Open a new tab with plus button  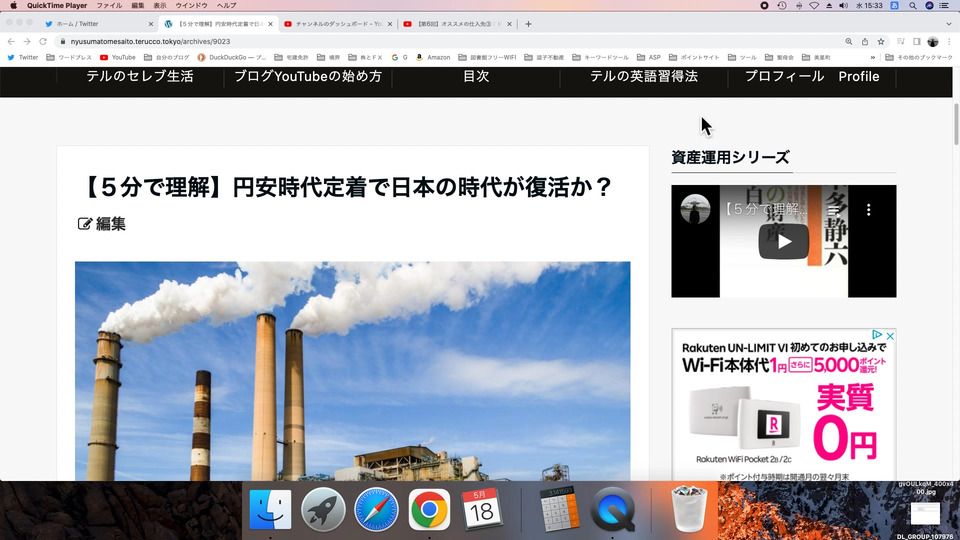click(528, 24)
